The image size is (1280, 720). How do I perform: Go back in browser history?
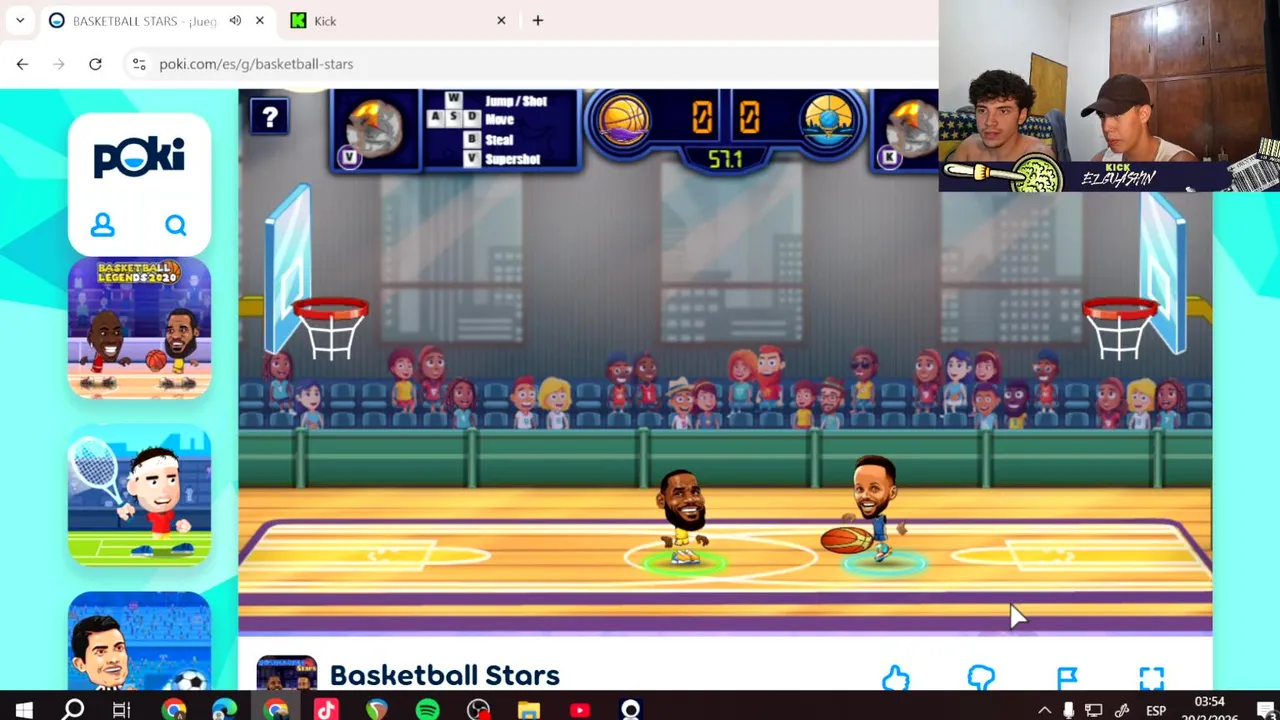pyautogui.click(x=22, y=64)
